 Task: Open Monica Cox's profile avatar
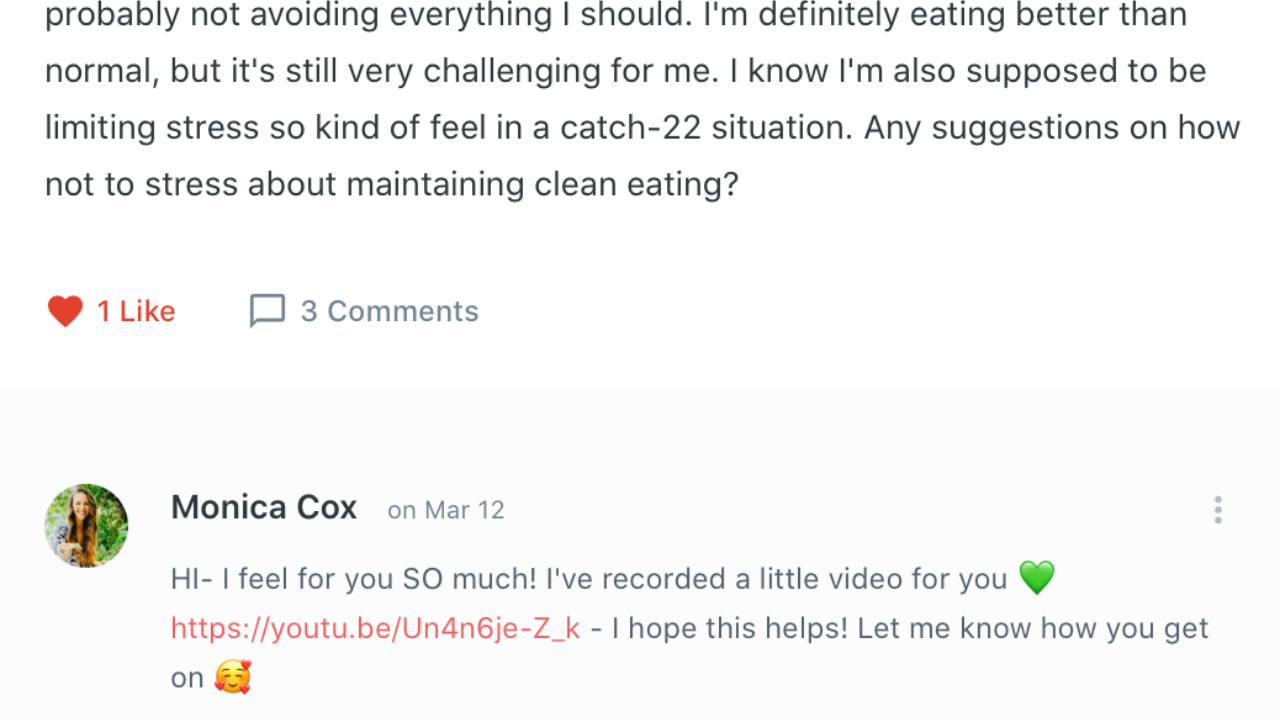coord(86,526)
